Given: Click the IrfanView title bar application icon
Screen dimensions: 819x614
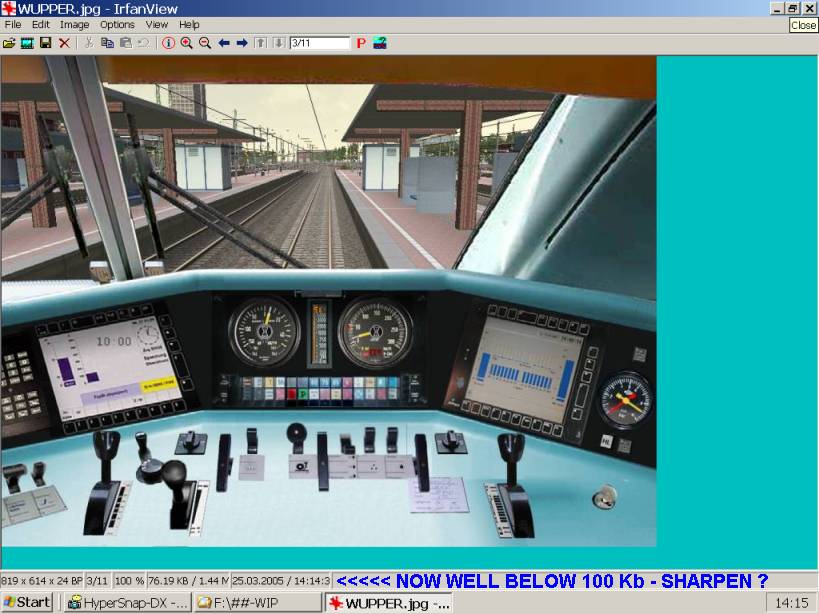Looking at the screenshot, I should tap(8, 8).
